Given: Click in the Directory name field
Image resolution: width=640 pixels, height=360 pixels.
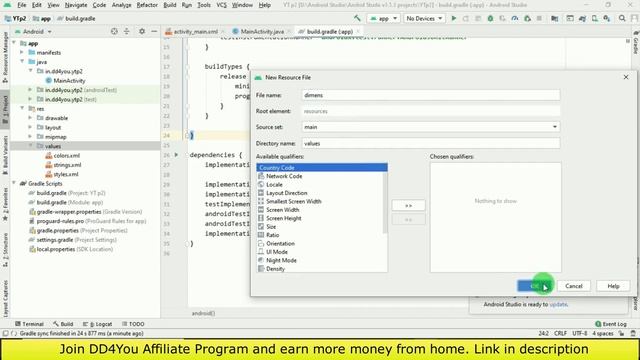Looking at the screenshot, I should tap(431, 143).
